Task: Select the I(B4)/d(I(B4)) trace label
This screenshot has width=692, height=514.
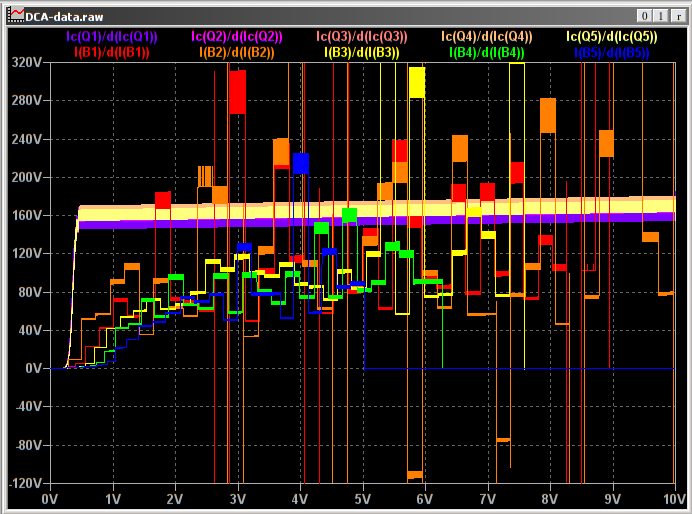Action: point(487,53)
